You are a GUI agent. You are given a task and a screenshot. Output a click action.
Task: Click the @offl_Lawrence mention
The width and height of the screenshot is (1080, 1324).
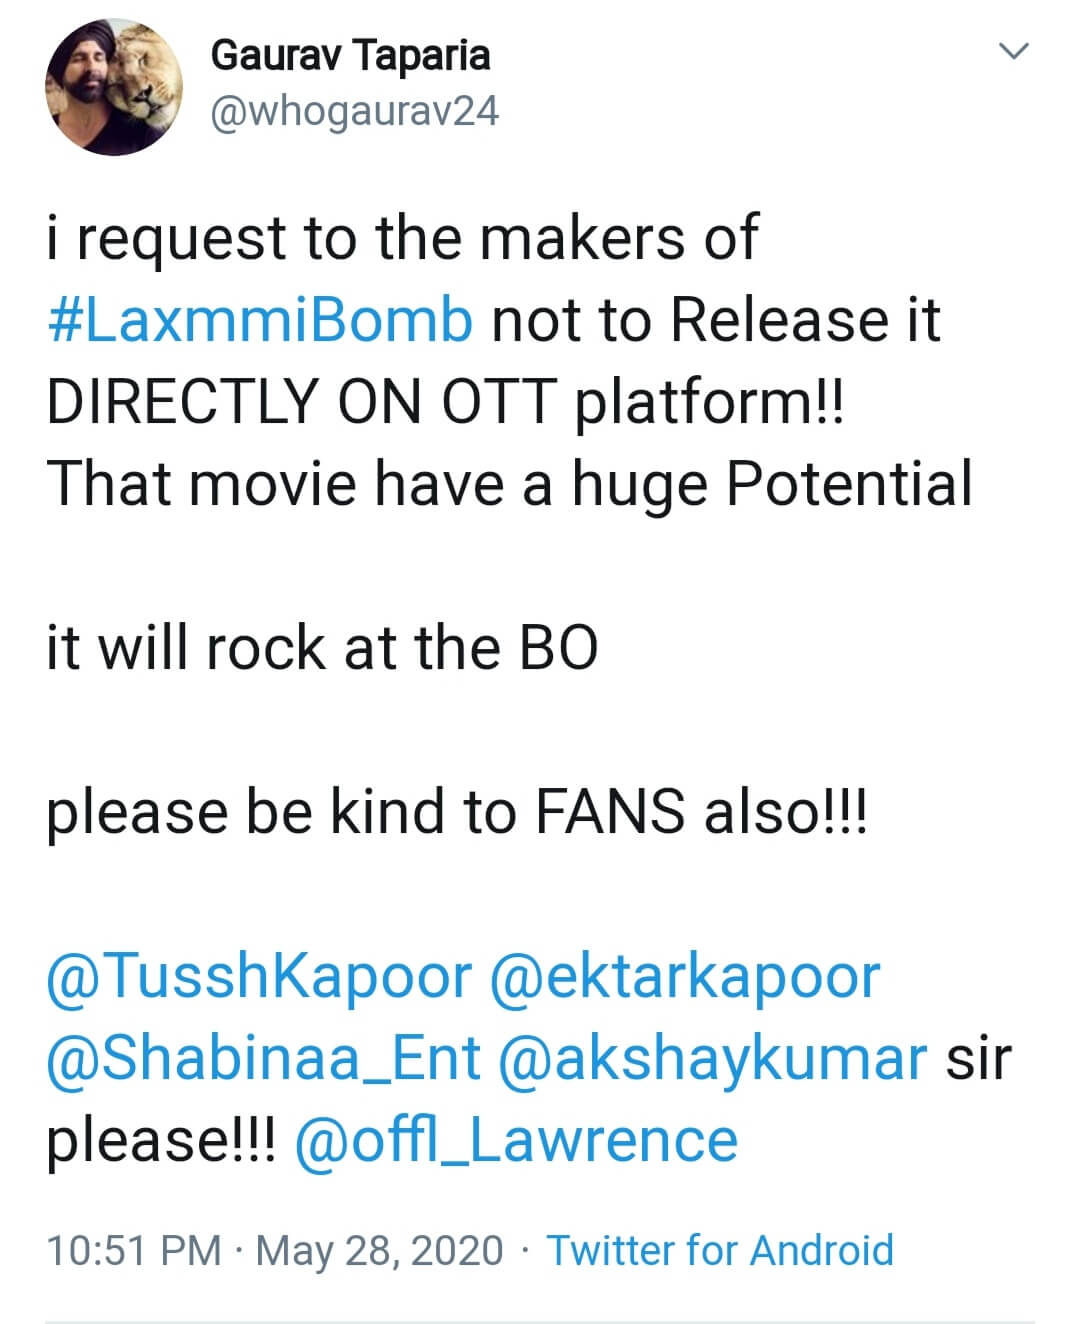point(516,1140)
